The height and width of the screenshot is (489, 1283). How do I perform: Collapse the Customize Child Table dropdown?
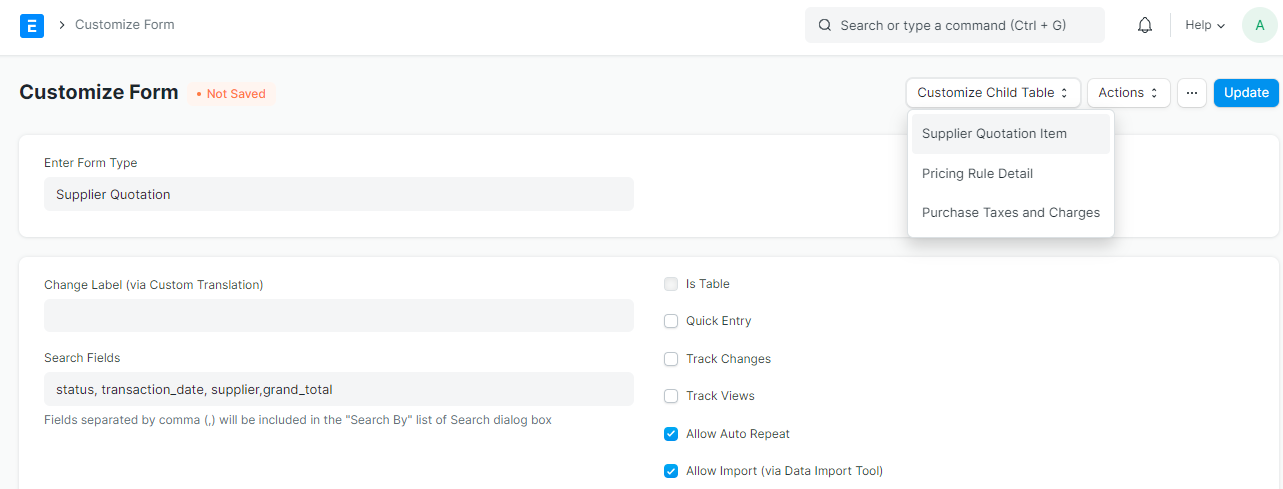tap(993, 93)
